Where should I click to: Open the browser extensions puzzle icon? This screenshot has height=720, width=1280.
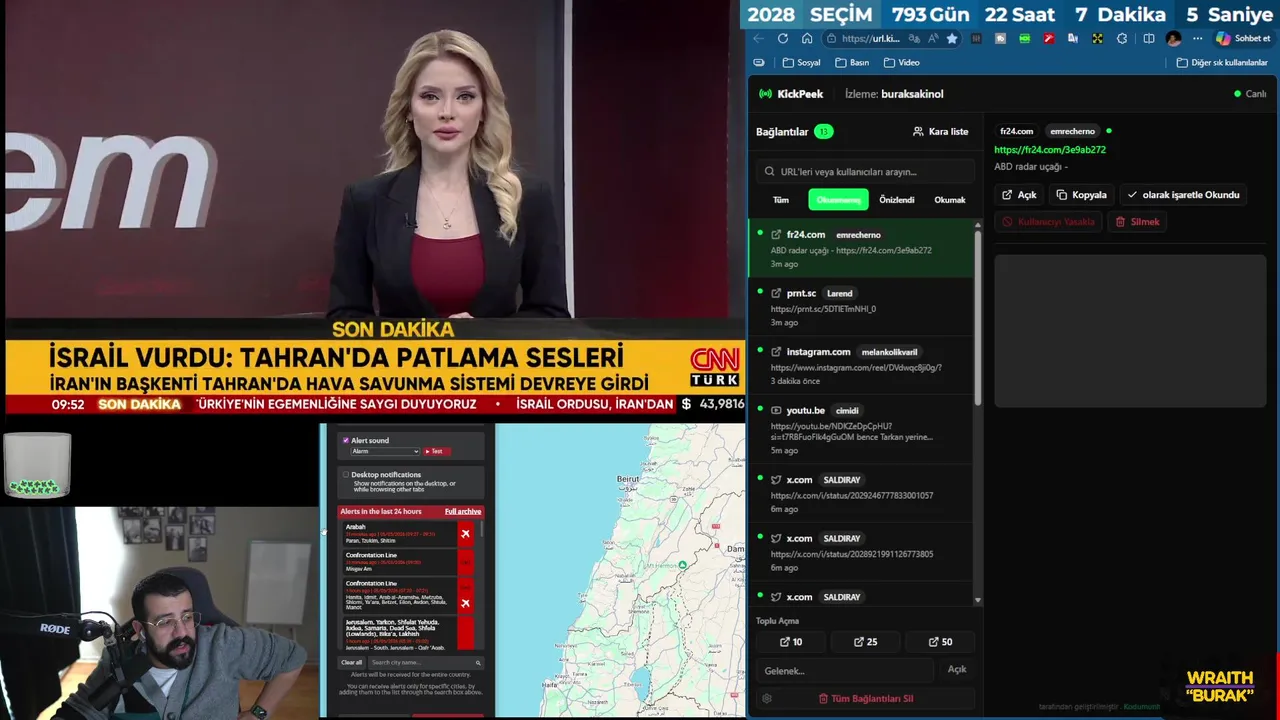(x=1122, y=39)
